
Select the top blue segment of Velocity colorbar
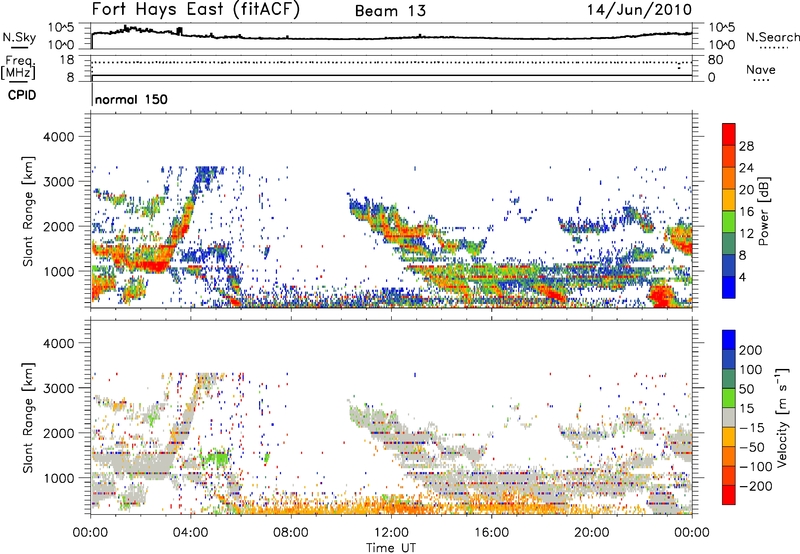[x=729, y=340]
